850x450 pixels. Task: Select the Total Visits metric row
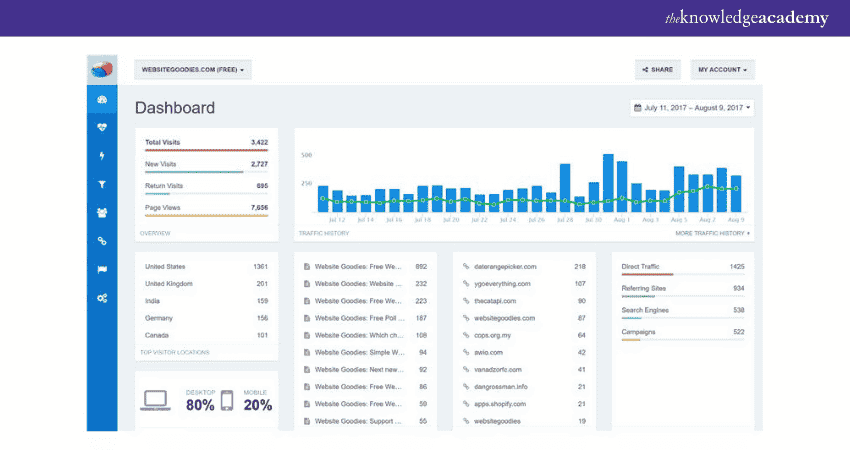point(206,143)
